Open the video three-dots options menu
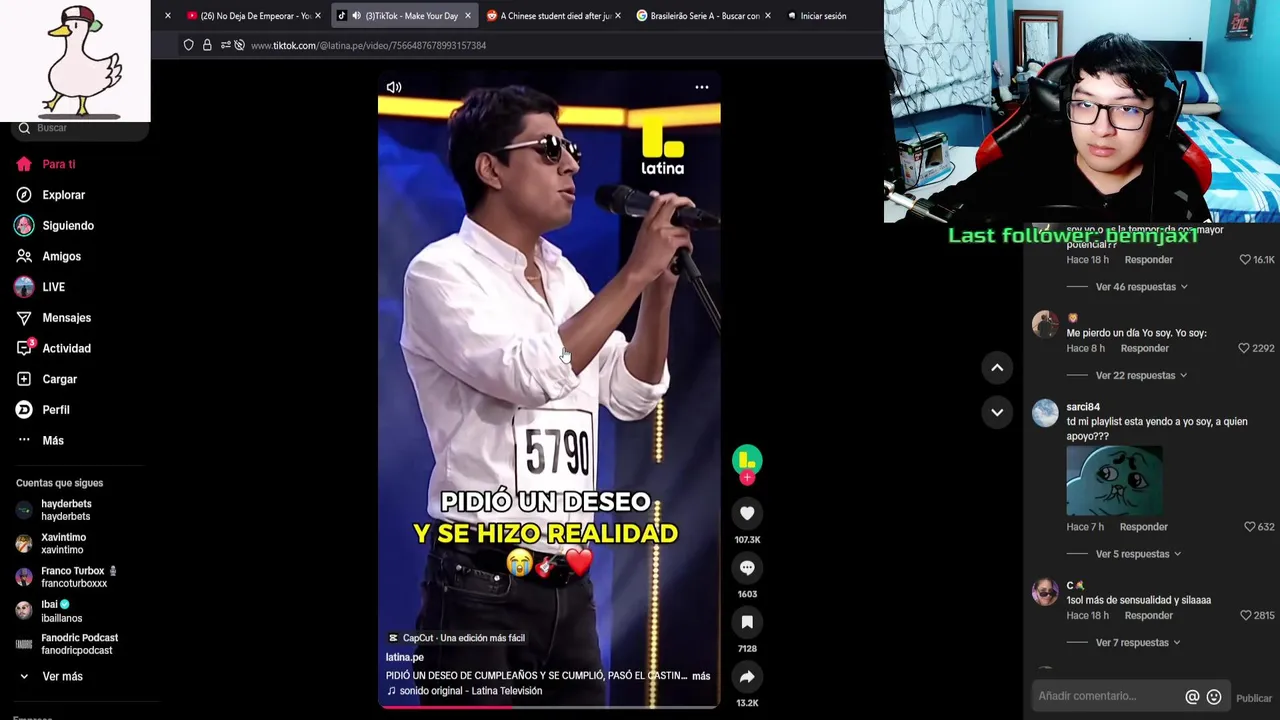The width and height of the screenshot is (1280, 720). pyautogui.click(x=702, y=87)
